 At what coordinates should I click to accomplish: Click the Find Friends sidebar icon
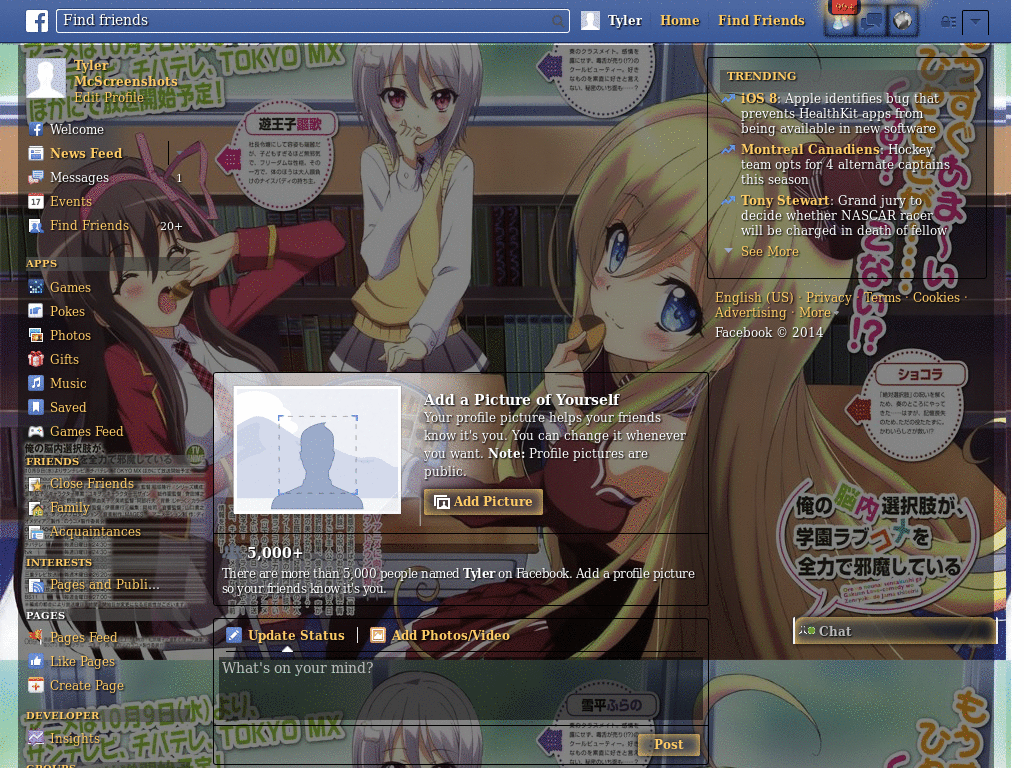tap(36, 226)
